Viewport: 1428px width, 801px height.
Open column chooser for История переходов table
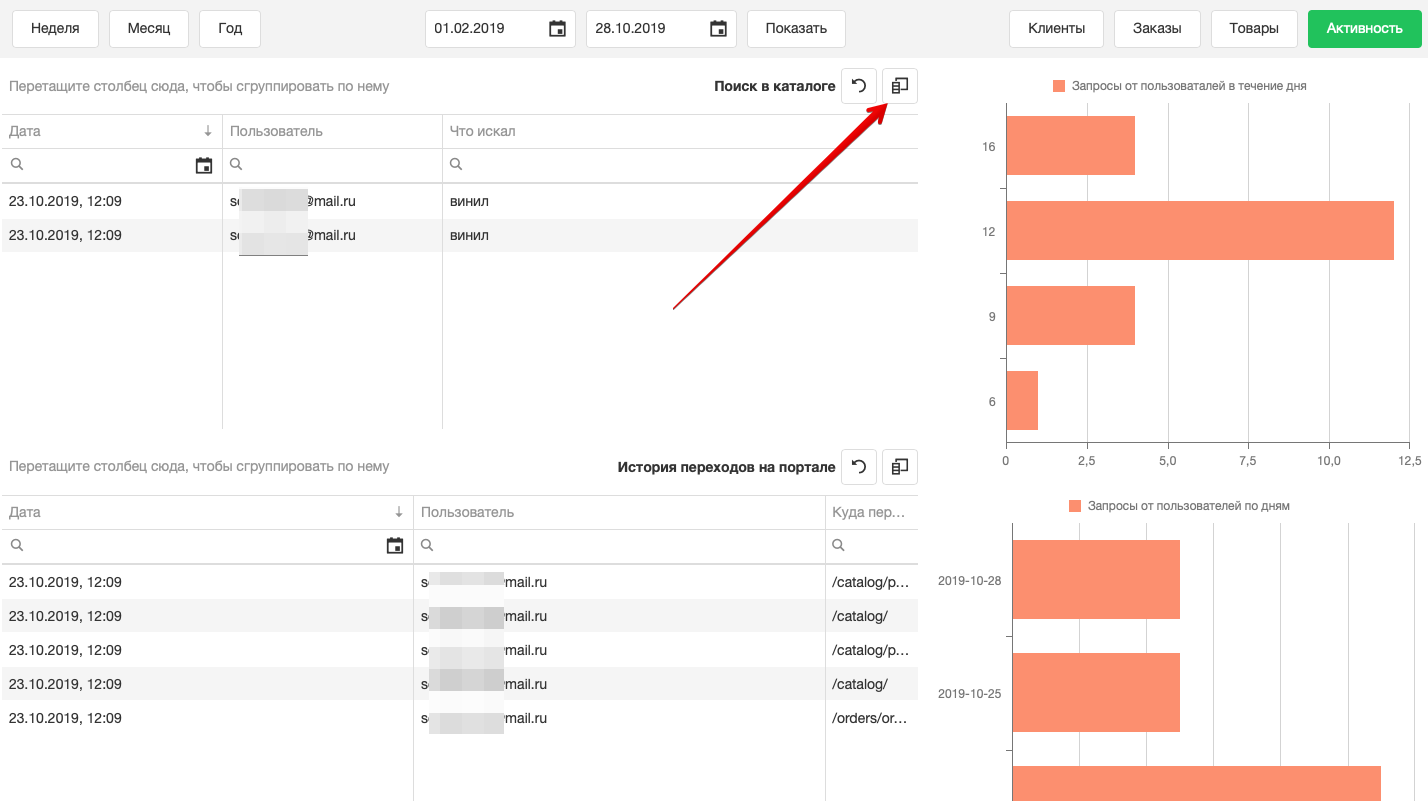(900, 466)
